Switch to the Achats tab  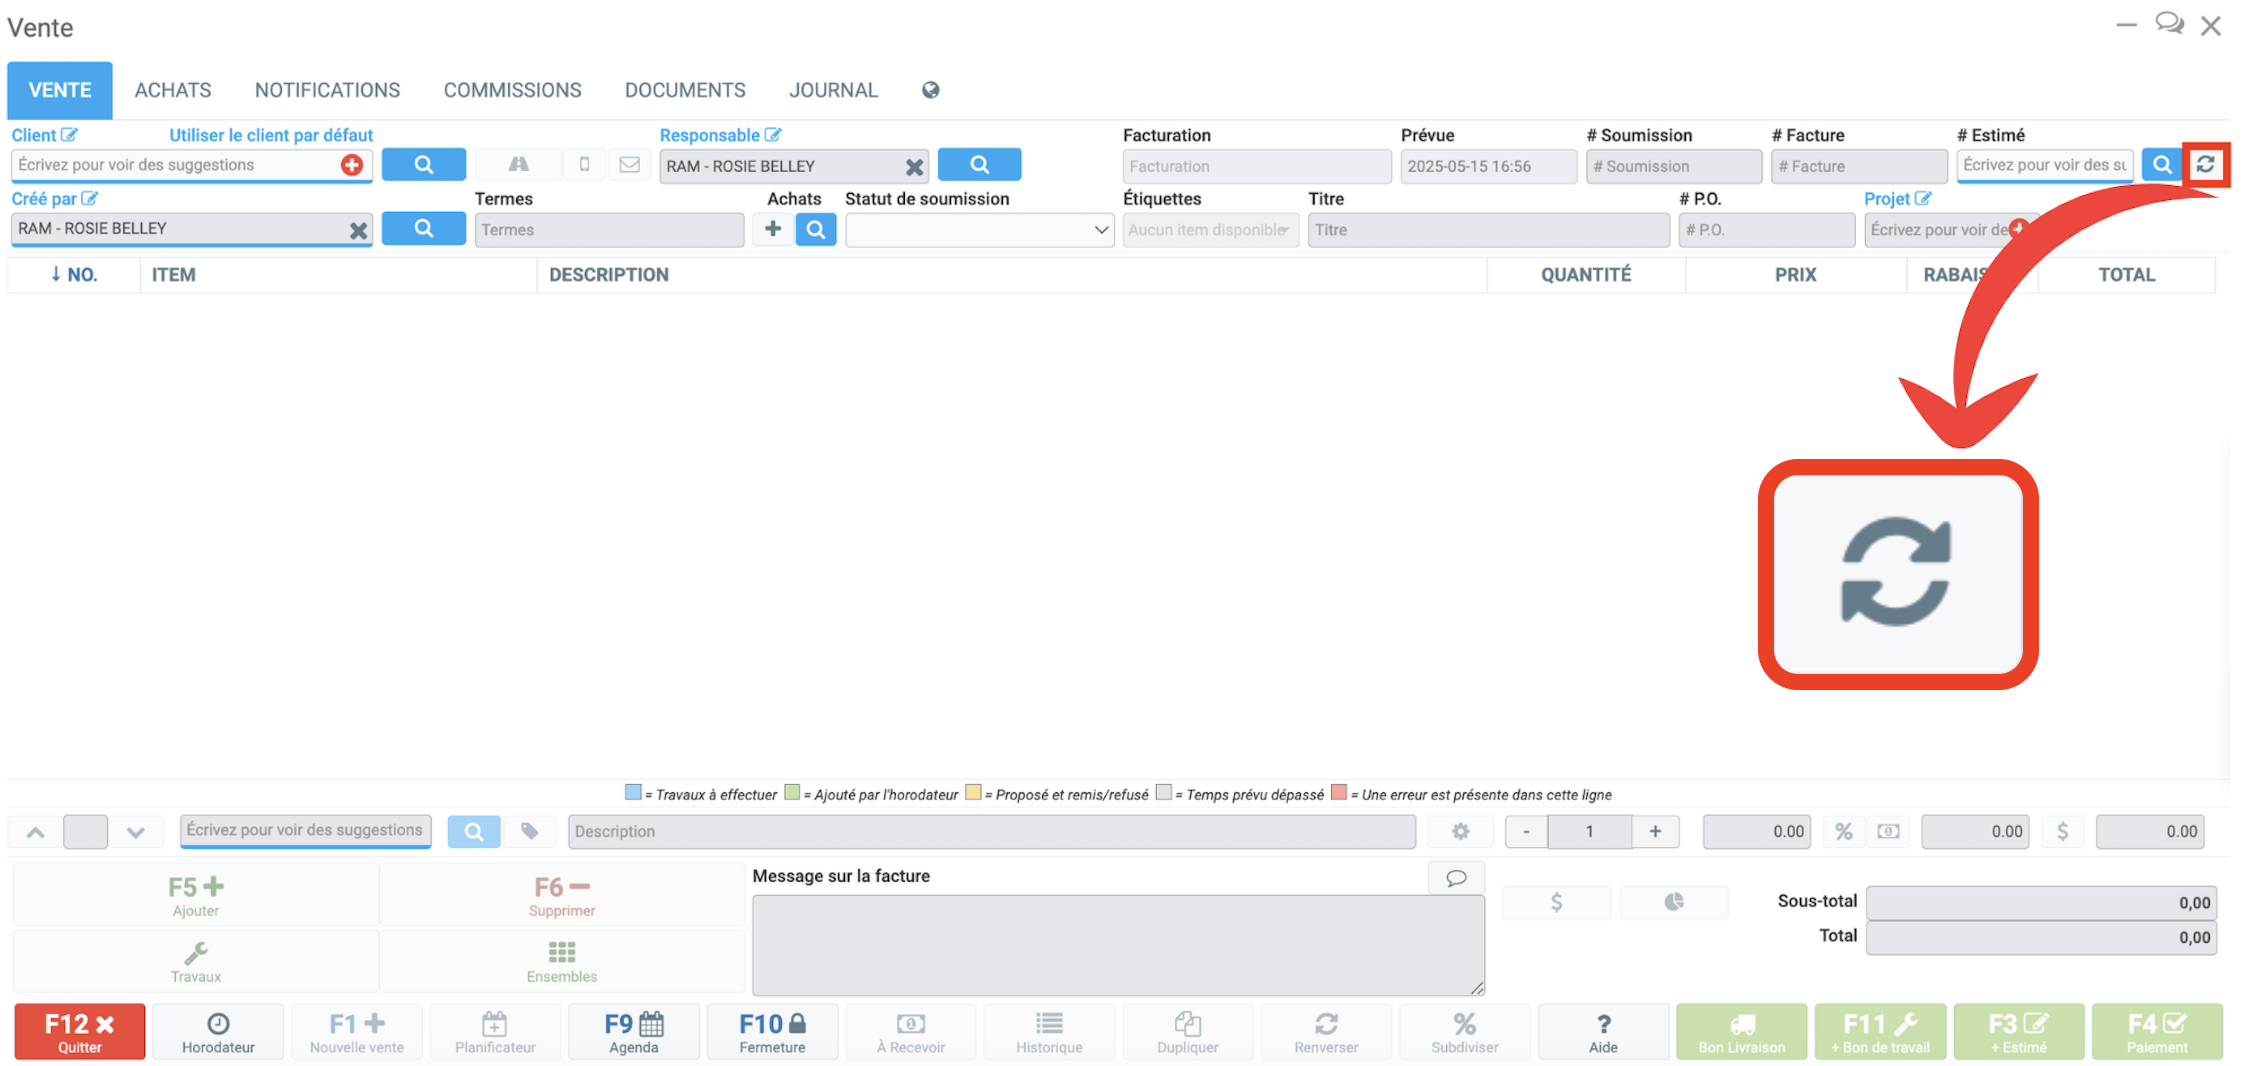173,90
